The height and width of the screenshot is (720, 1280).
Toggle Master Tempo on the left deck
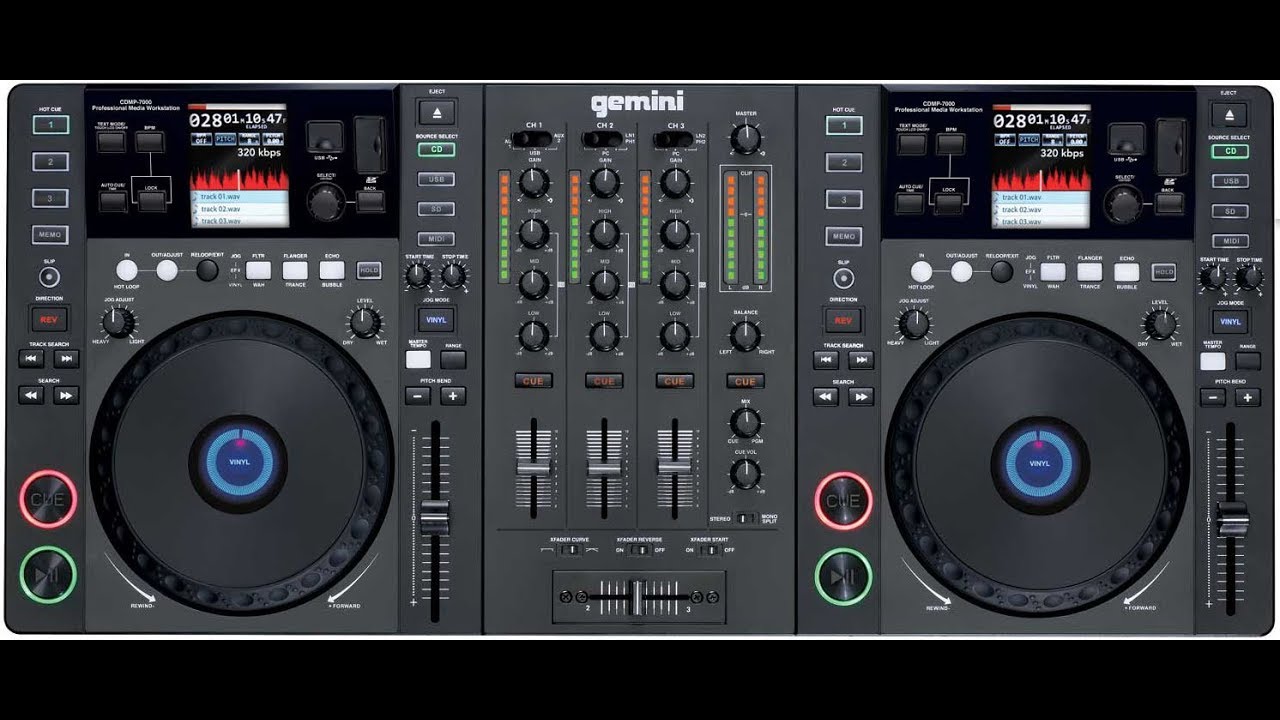click(x=418, y=360)
